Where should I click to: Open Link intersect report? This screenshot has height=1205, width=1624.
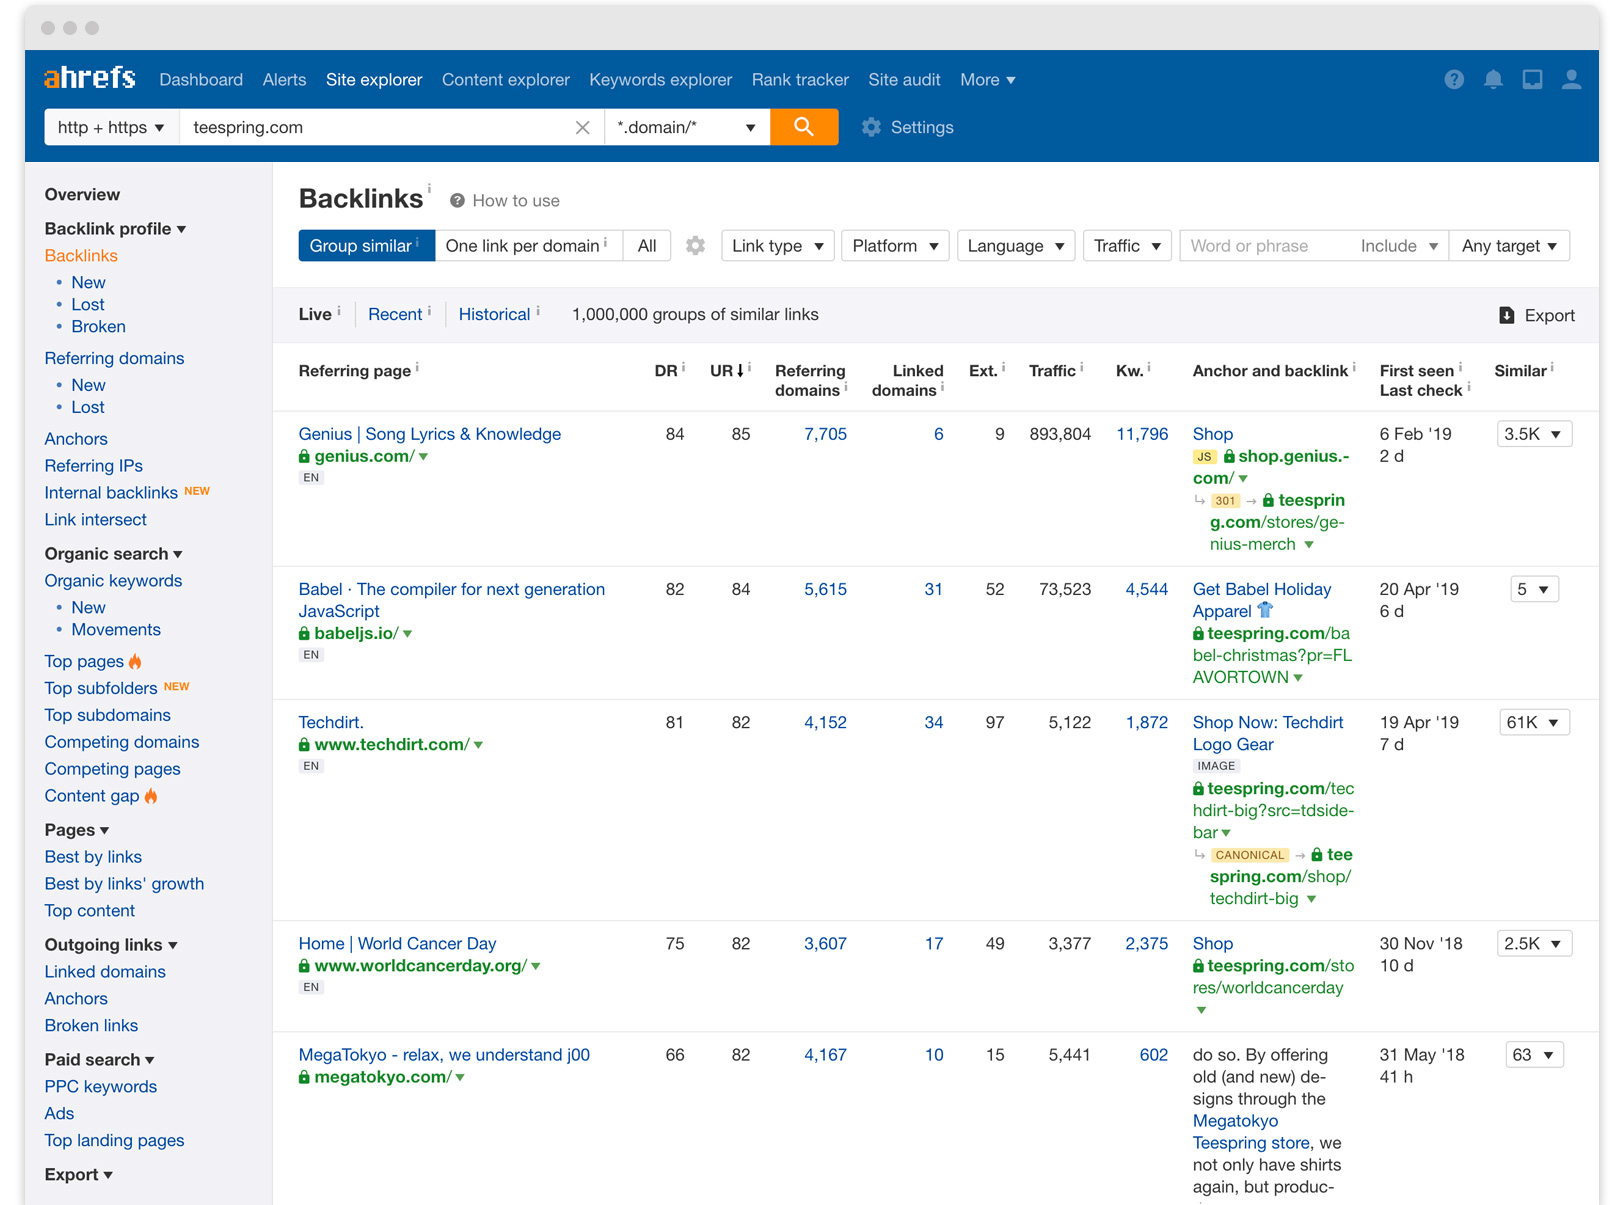coord(95,520)
